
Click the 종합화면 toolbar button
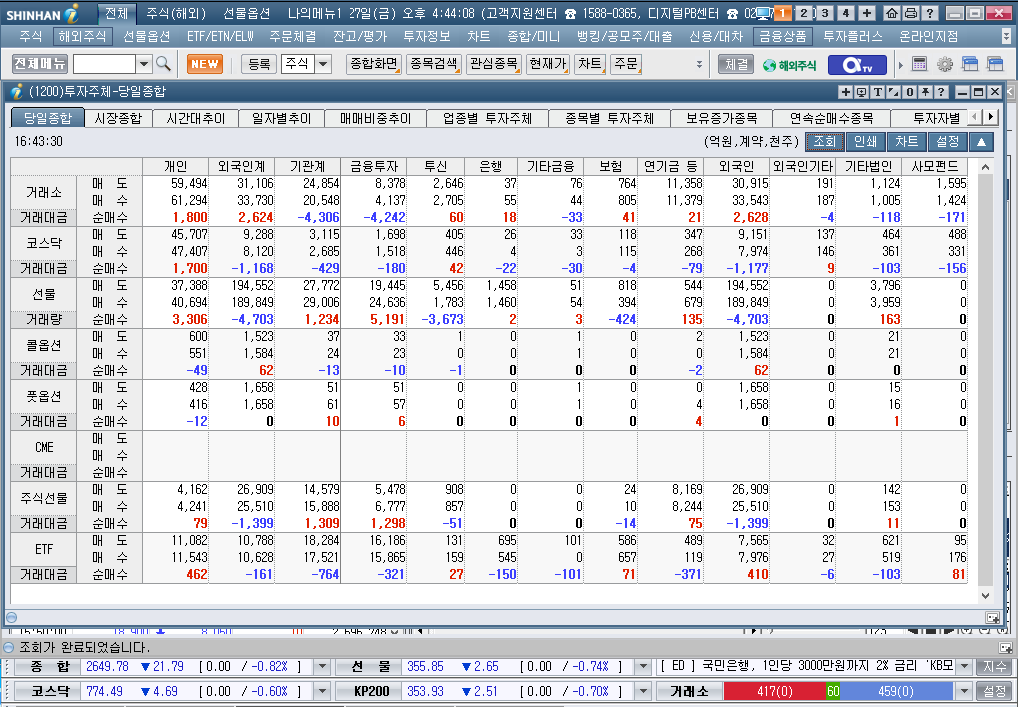(374, 64)
